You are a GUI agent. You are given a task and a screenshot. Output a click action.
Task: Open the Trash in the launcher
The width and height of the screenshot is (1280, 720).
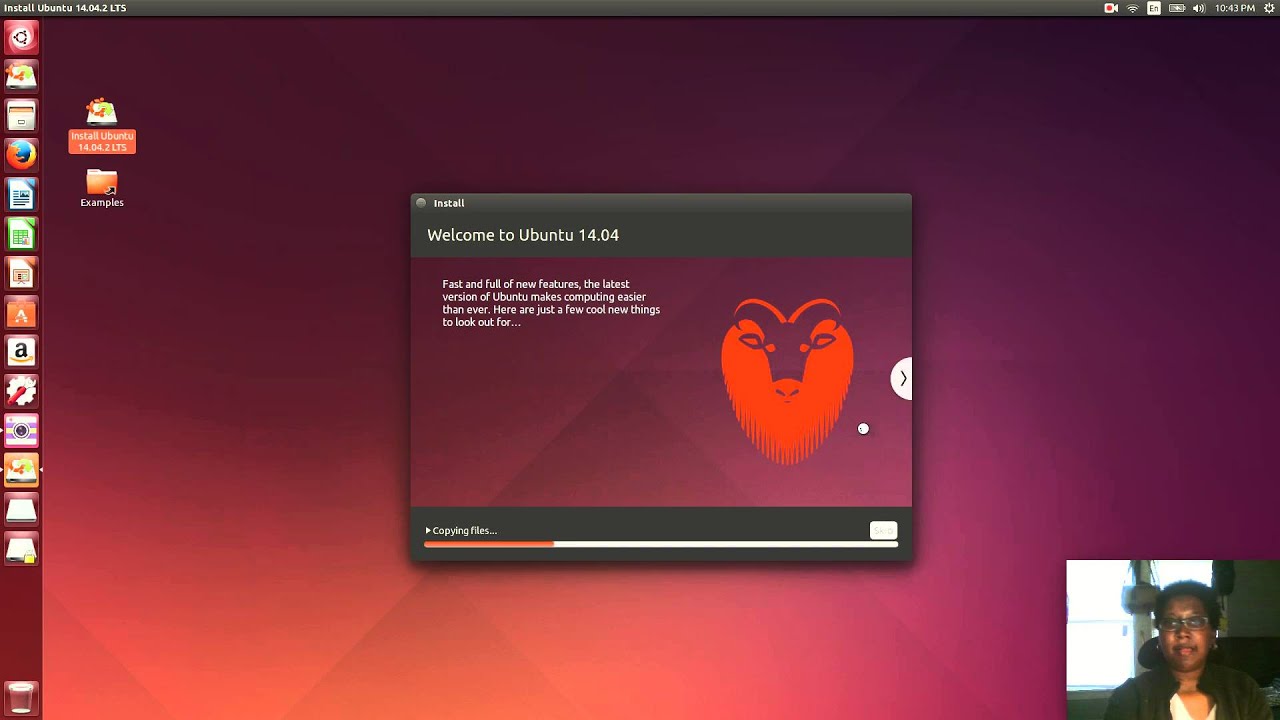tap(21, 698)
